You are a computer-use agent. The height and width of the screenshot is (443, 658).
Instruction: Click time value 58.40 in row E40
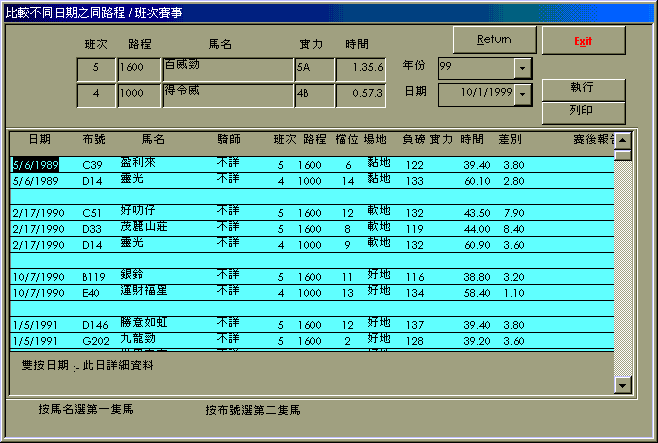point(477,293)
